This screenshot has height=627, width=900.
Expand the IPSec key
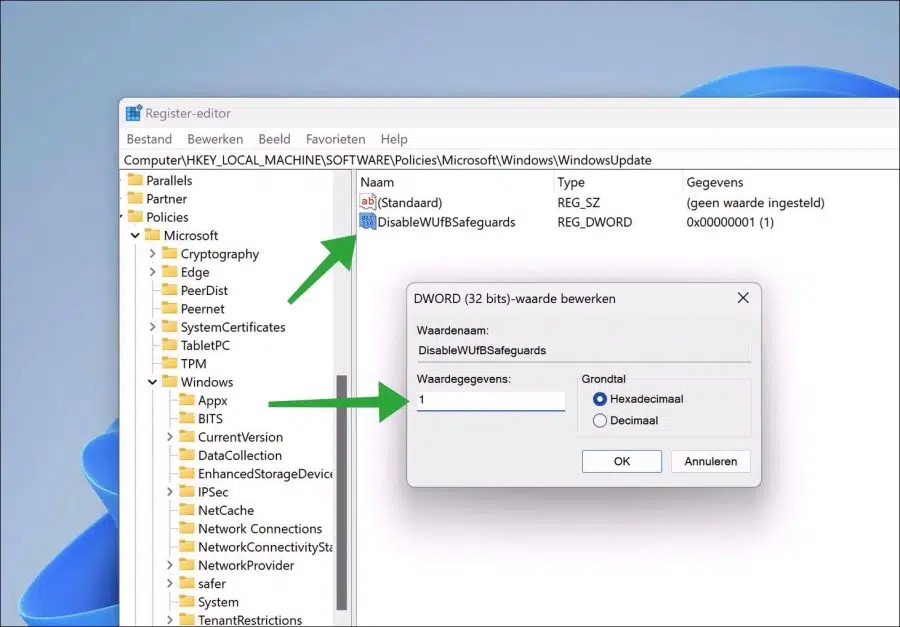click(x=170, y=493)
